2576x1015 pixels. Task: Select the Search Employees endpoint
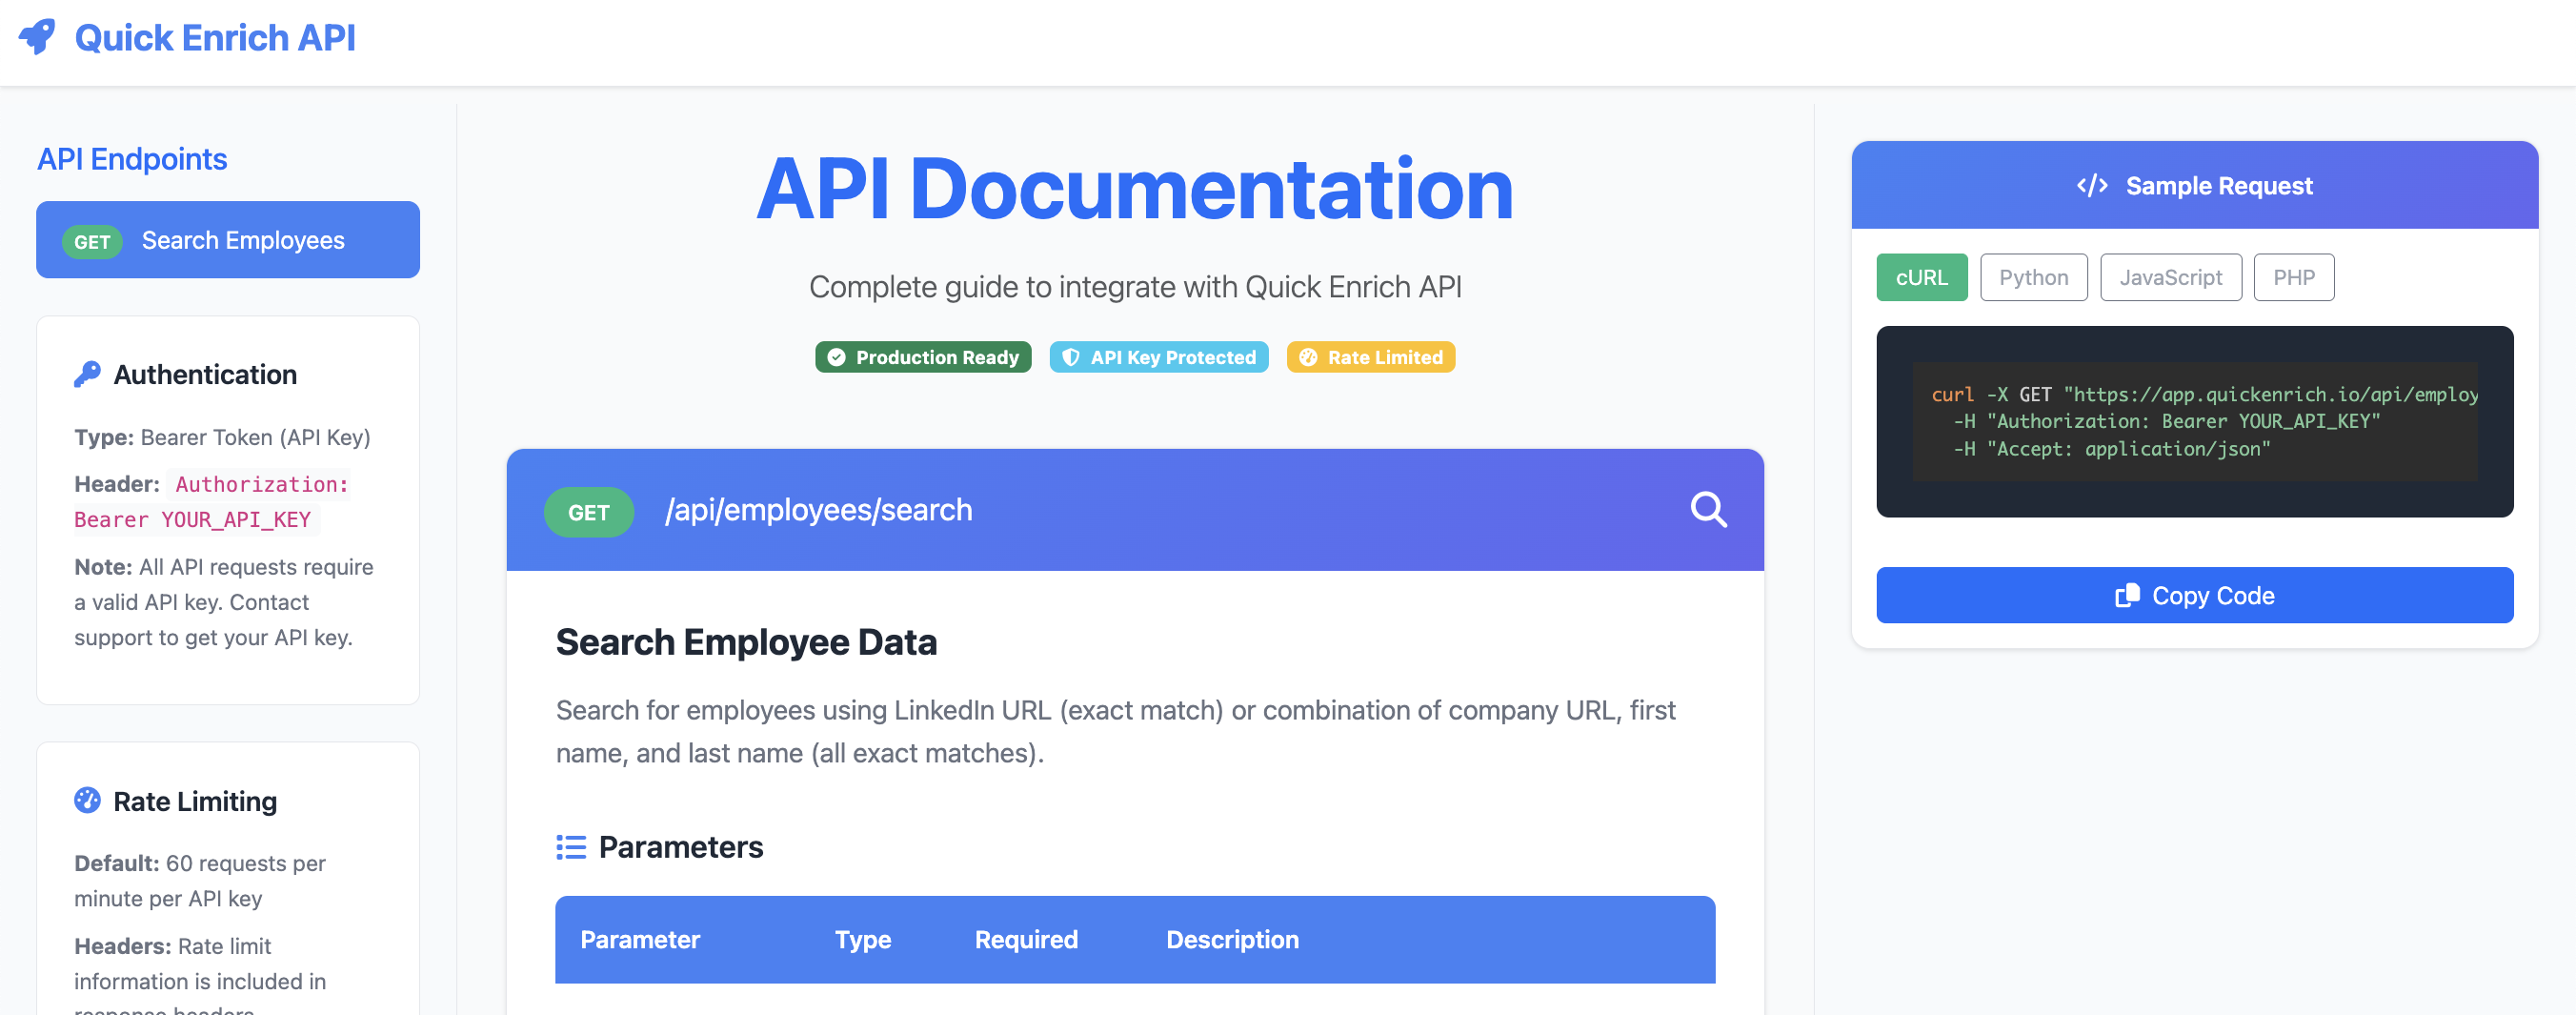click(228, 240)
